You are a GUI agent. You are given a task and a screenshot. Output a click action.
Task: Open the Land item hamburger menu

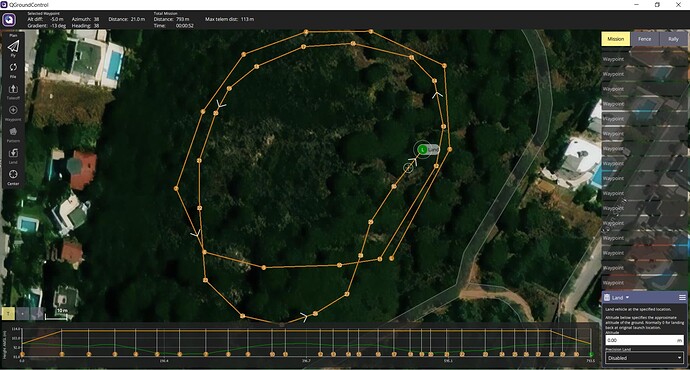coord(682,298)
